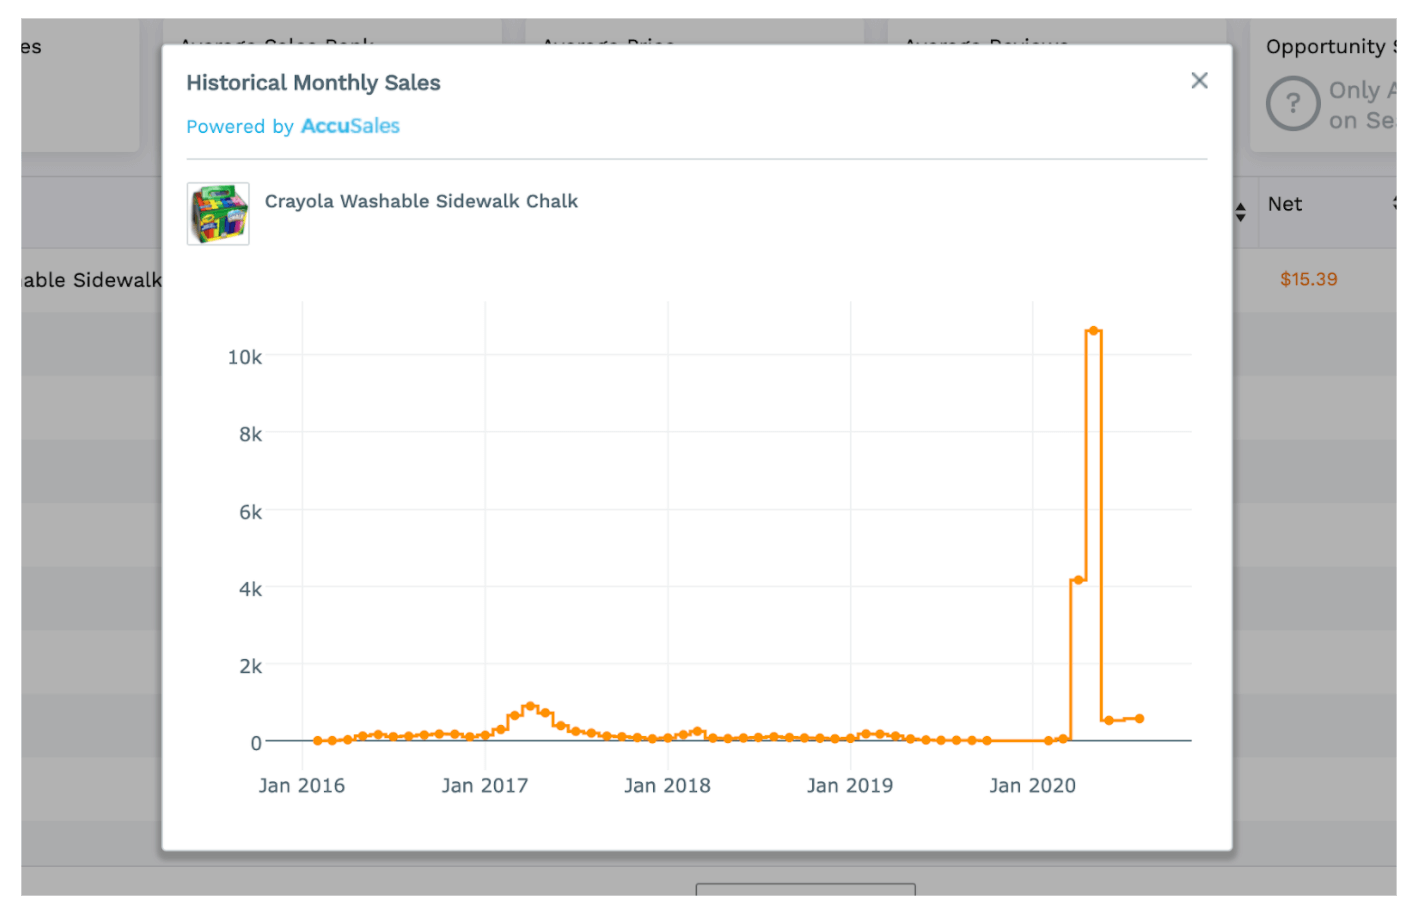Click the 2k y-axis label

[x=250, y=666]
